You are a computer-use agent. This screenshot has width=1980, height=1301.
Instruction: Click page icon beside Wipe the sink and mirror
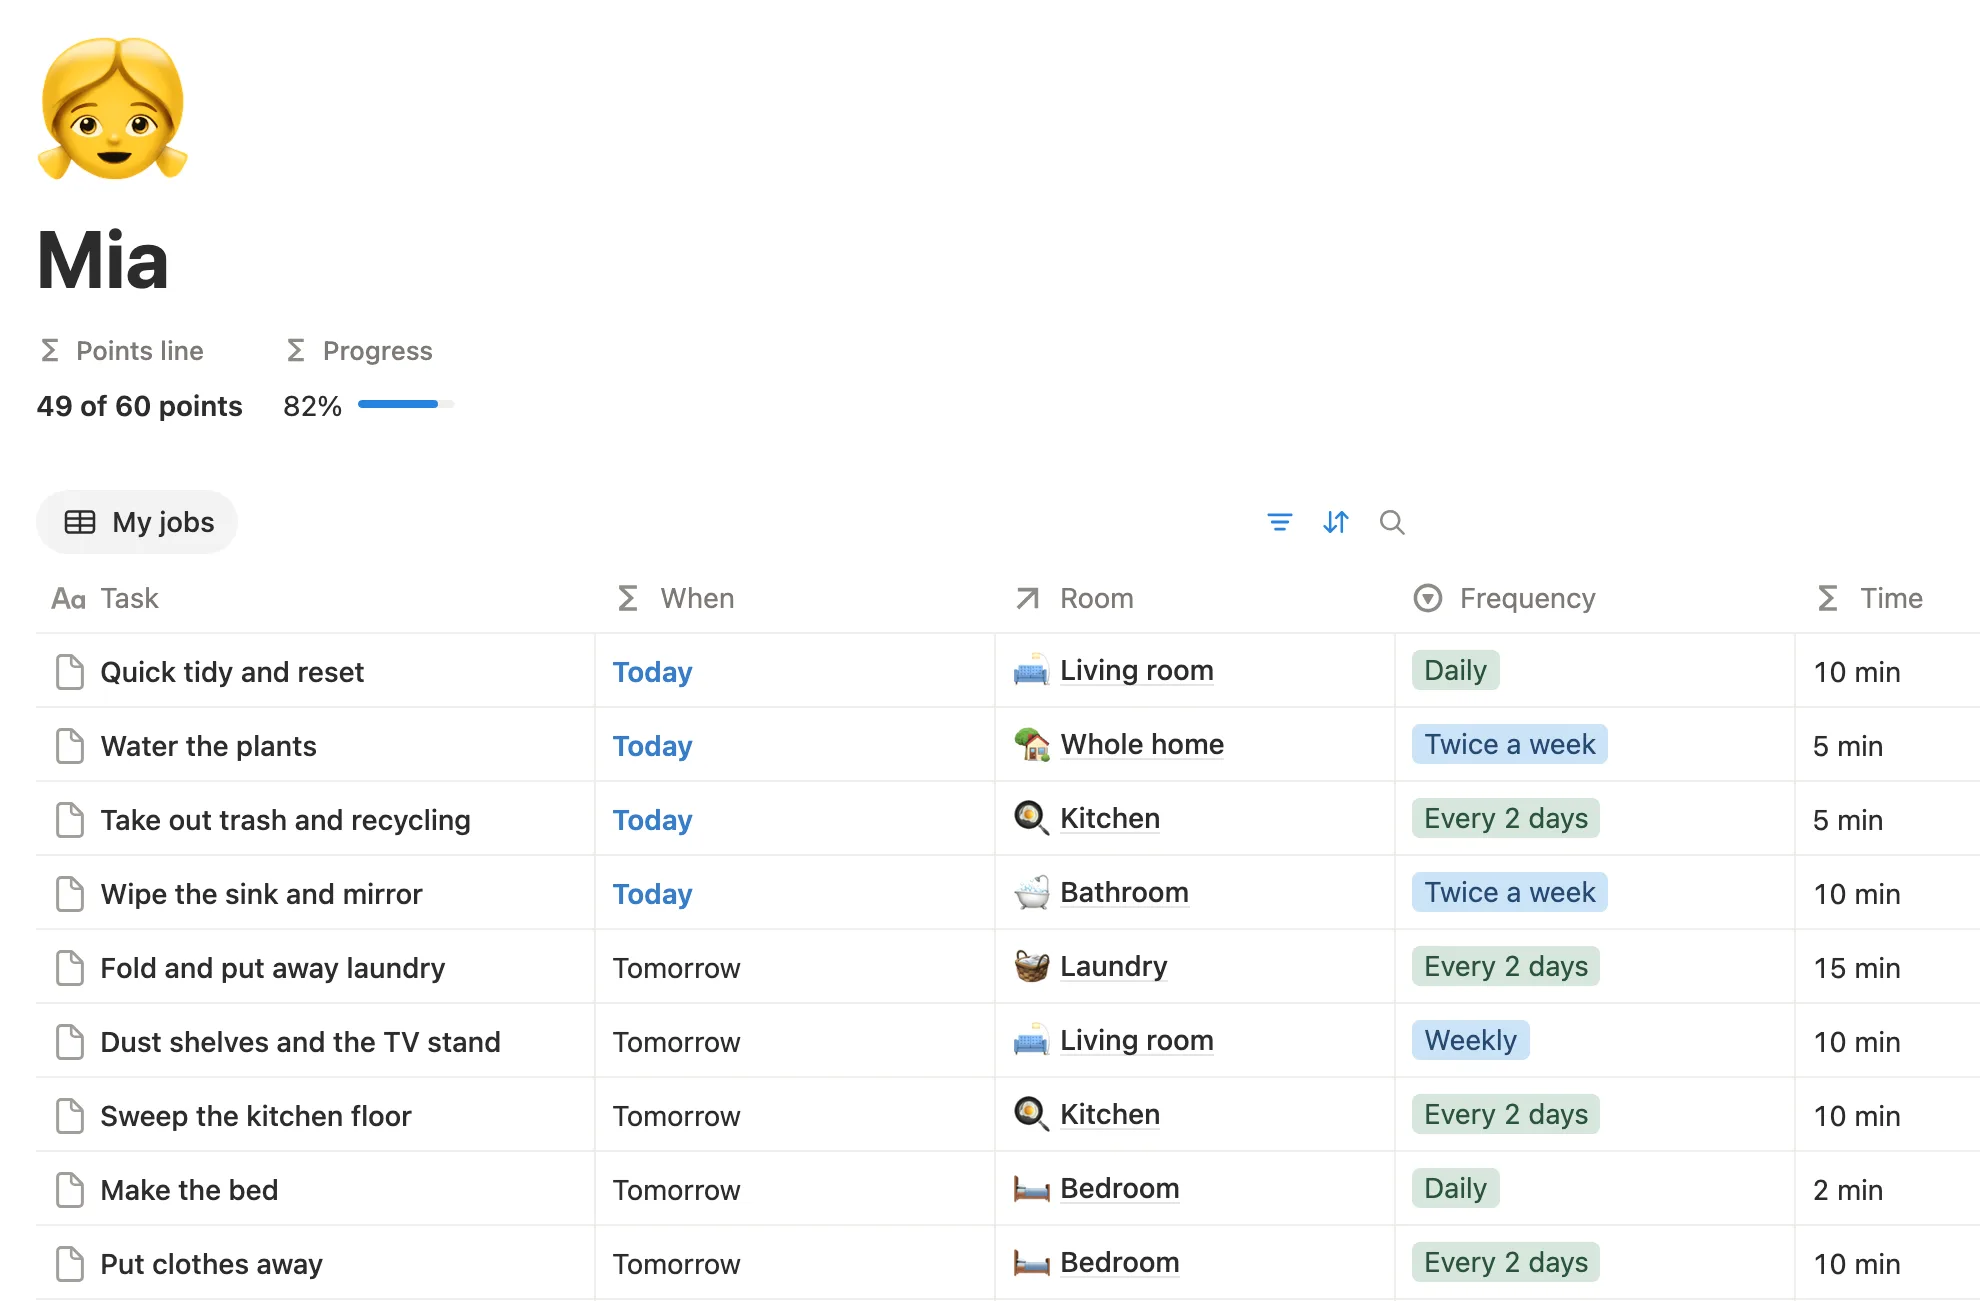pos(70,894)
